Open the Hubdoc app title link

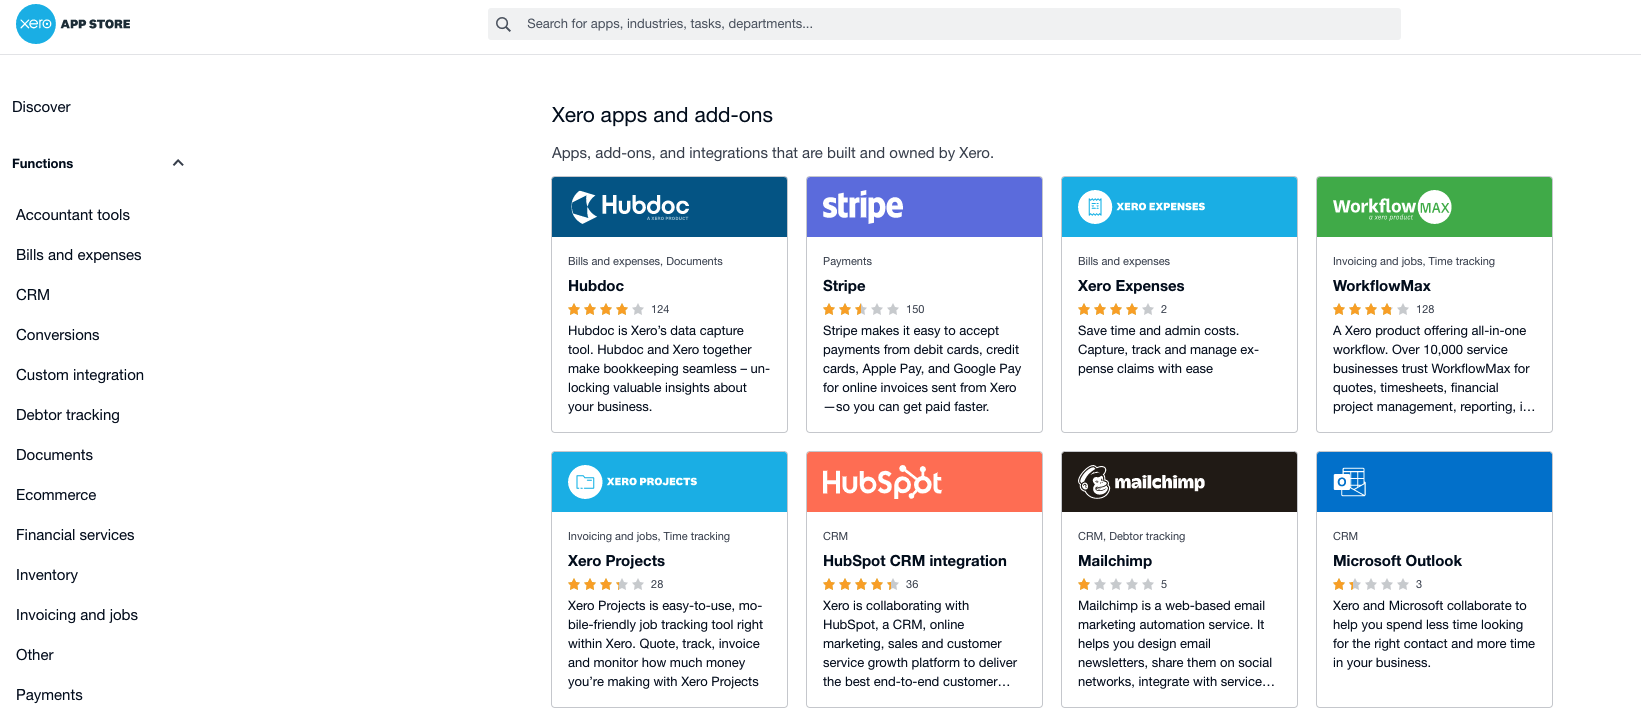(x=596, y=286)
